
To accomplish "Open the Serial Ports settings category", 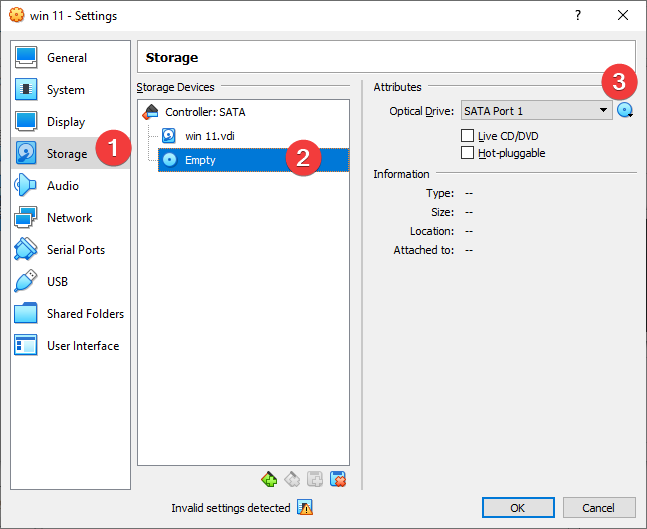I will (70, 249).
